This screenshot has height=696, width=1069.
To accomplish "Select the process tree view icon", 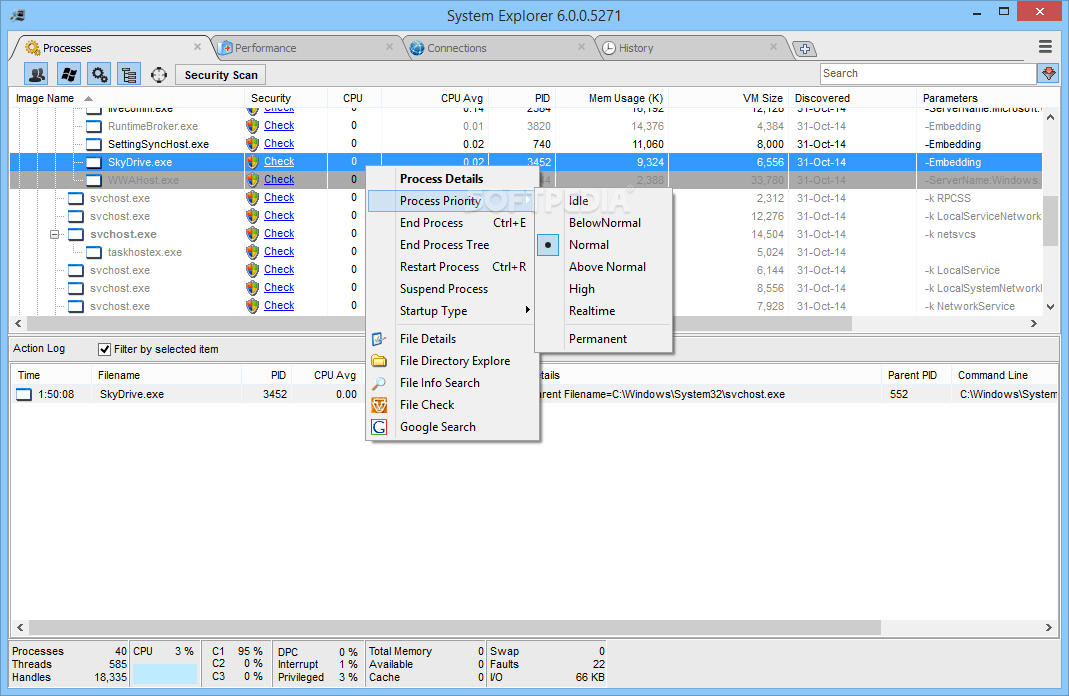I will (x=130, y=74).
